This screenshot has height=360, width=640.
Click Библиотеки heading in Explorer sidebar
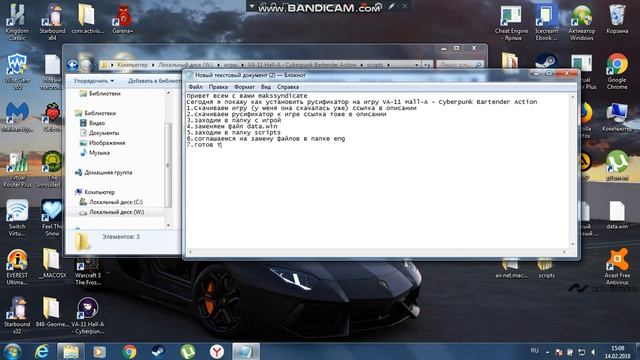point(100,113)
